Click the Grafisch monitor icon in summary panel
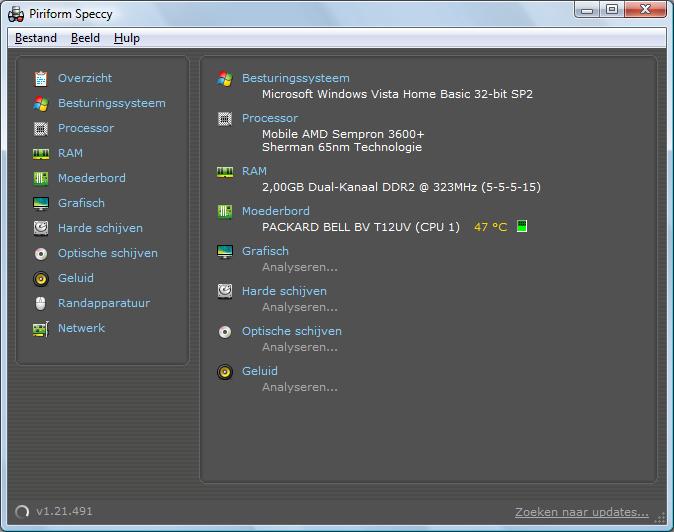This screenshot has height=532, width=674. [x=225, y=251]
